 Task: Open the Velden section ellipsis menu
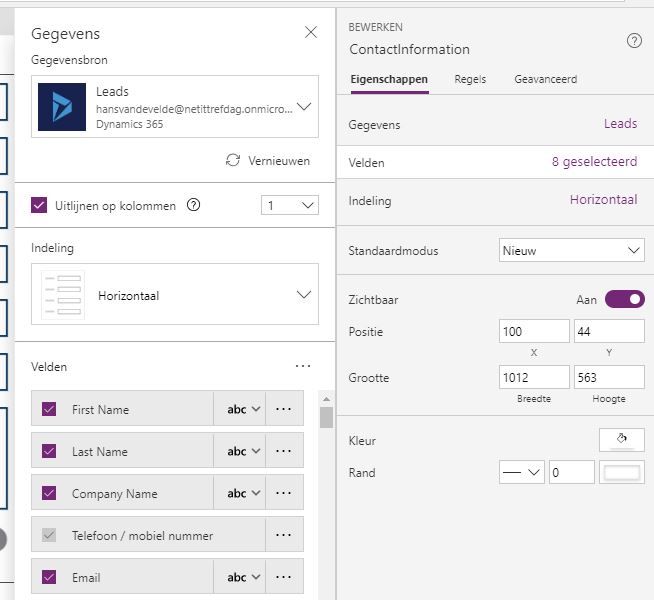pyautogui.click(x=303, y=367)
